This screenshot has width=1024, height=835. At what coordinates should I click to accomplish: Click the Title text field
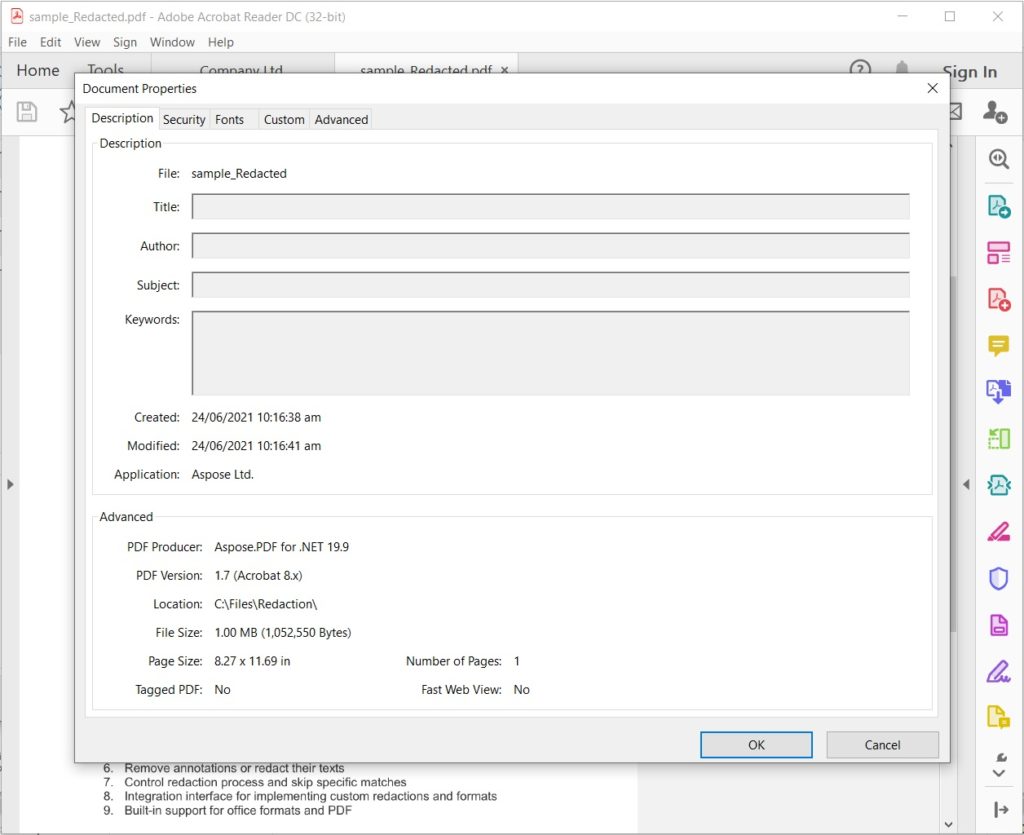coord(550,206)
